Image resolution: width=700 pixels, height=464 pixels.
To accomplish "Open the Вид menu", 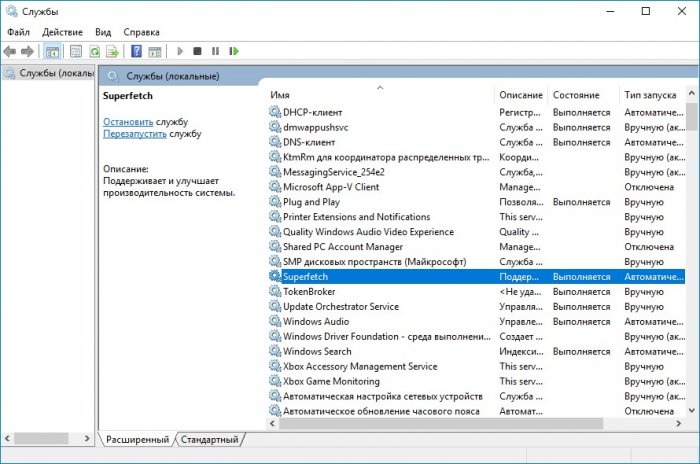I will click(103, 32).
